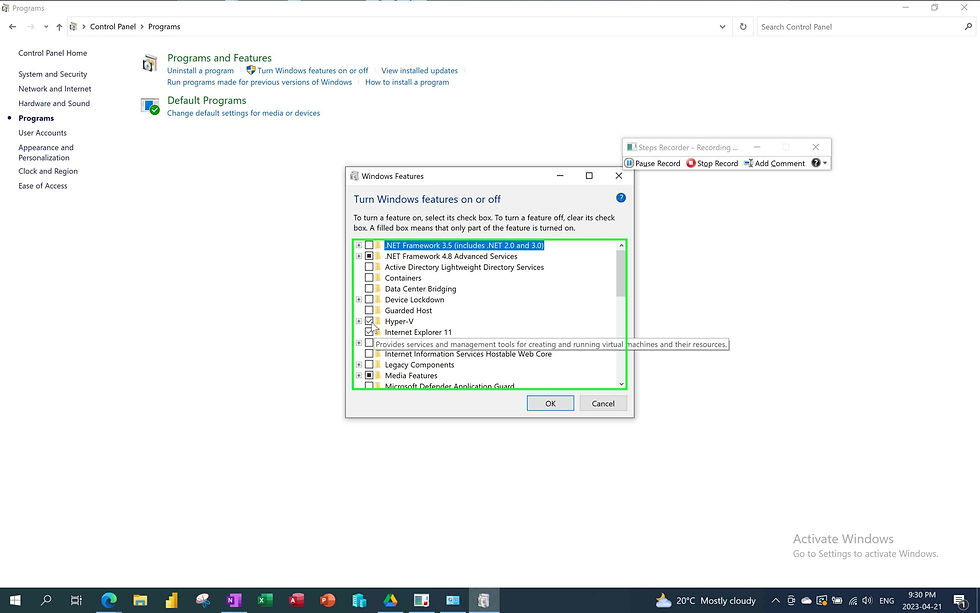Open Google Drive from the taskbar
980x613 pixels.
(x=390, y=601)
